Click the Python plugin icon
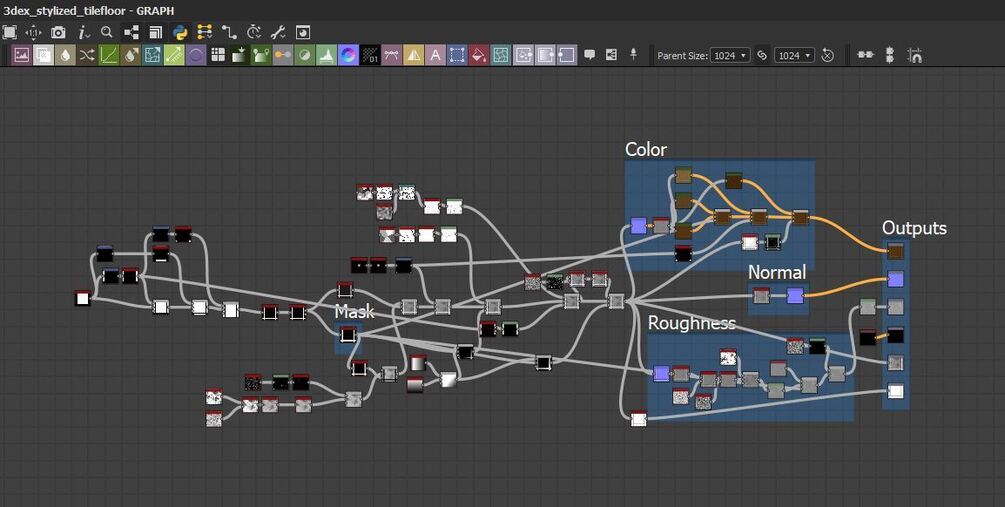The width and height of the screenshot is (1005, 507). click(180, 32)
